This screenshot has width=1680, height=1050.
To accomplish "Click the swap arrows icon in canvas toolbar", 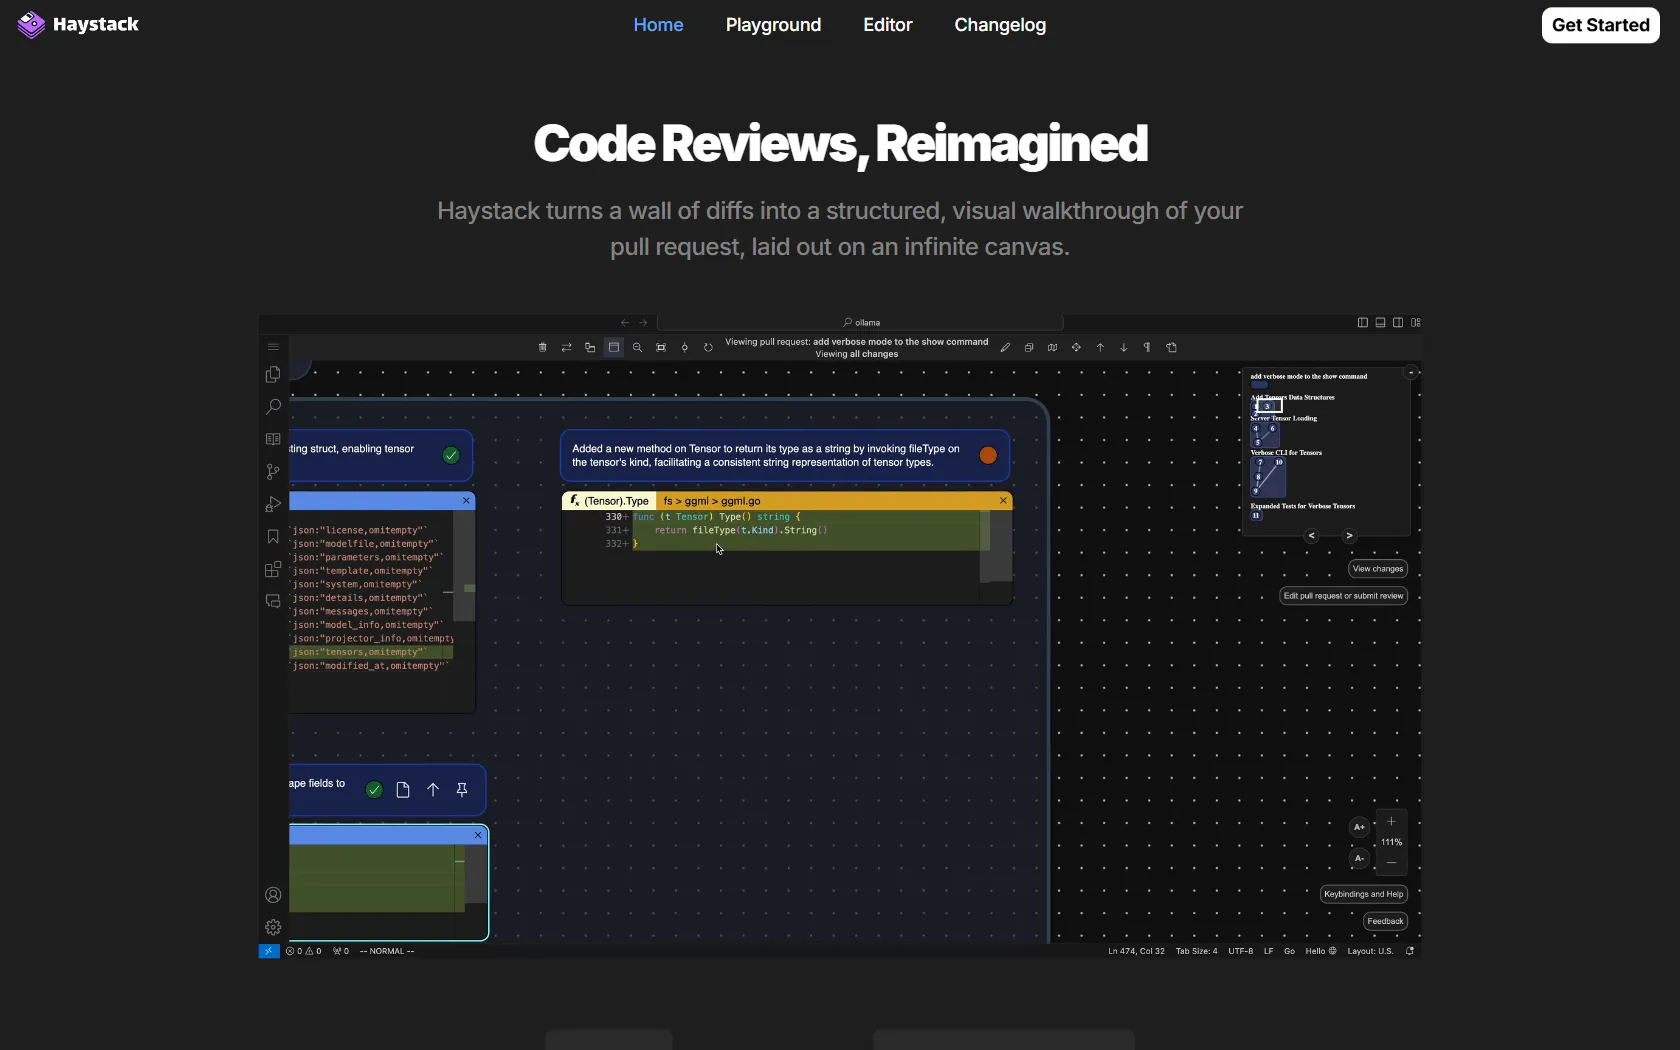I will pyautogui.click(x=567, y=348).
